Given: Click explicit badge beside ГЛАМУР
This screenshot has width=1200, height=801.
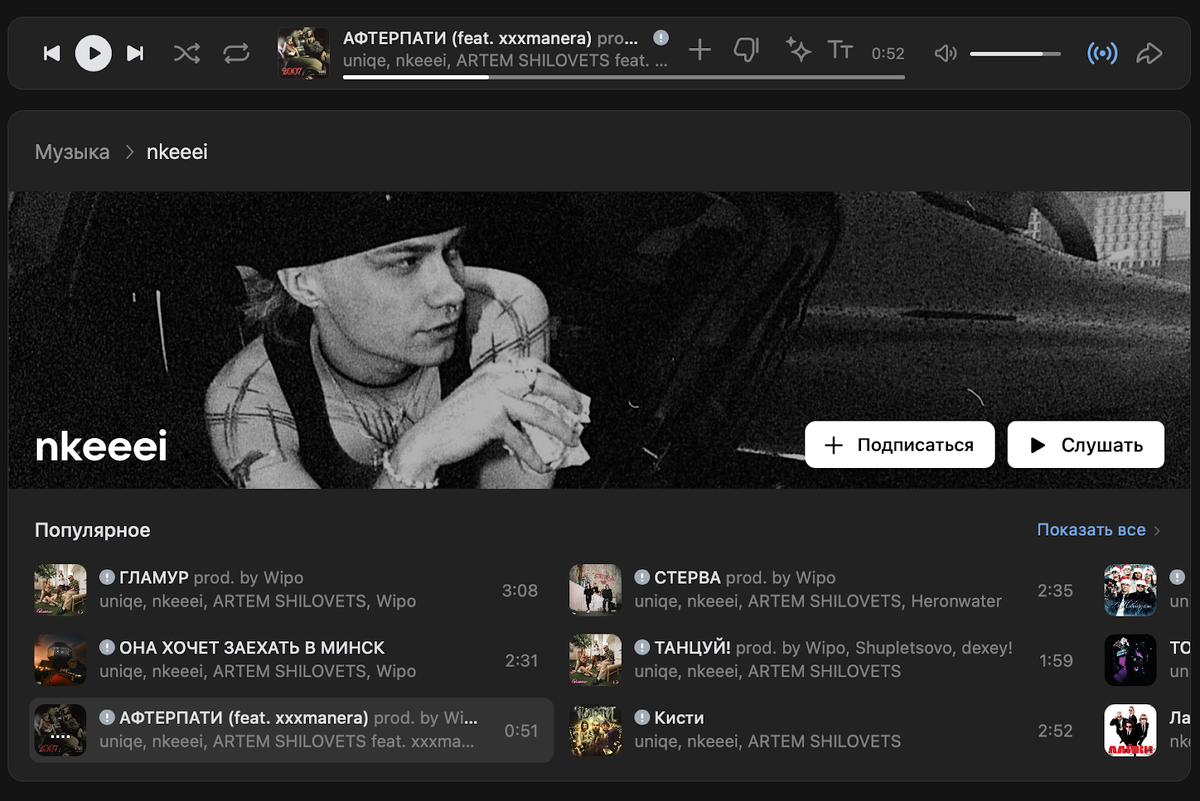Looking at the screenshot, I should (x=107, y=577).
